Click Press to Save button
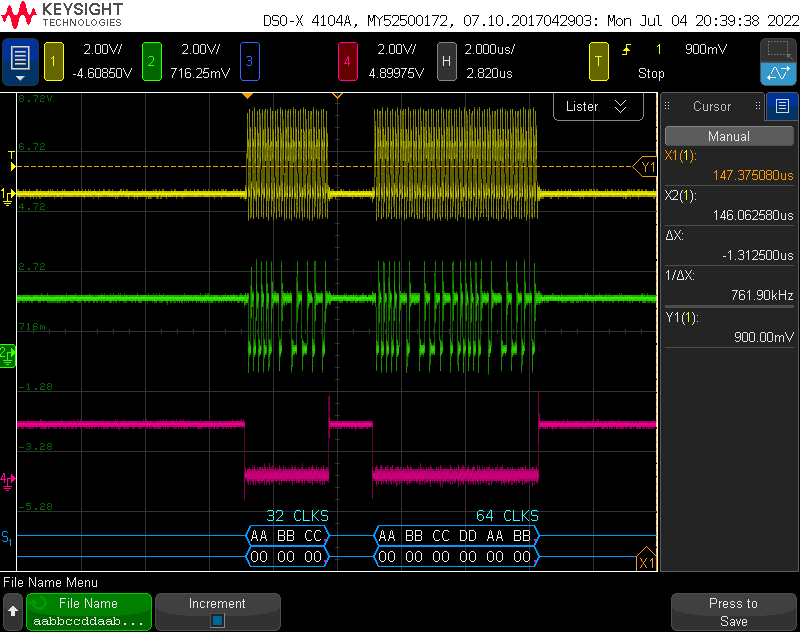 pos(733,612)
